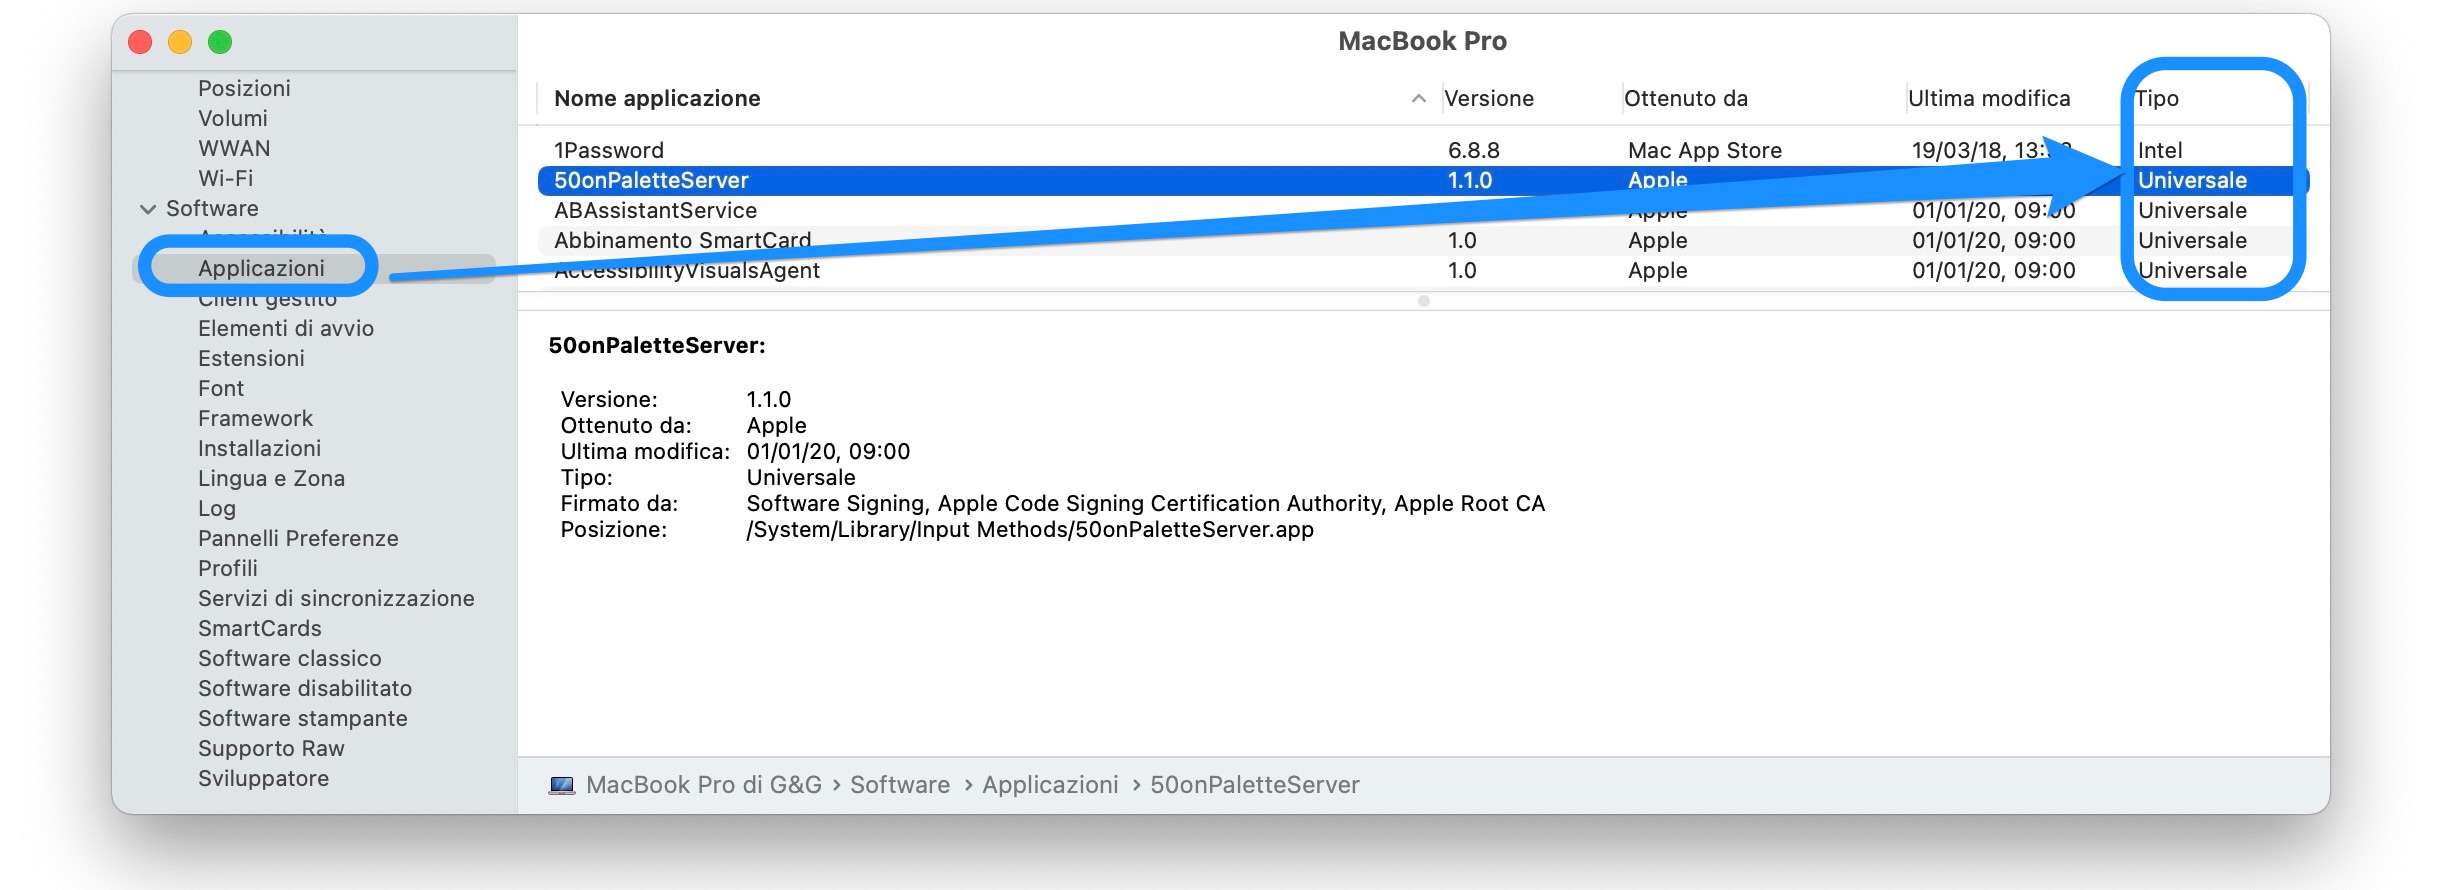Viewport: 2442px width, 890px height.
Task: Click Software in the path bar
Action: [x=900, y=785]
